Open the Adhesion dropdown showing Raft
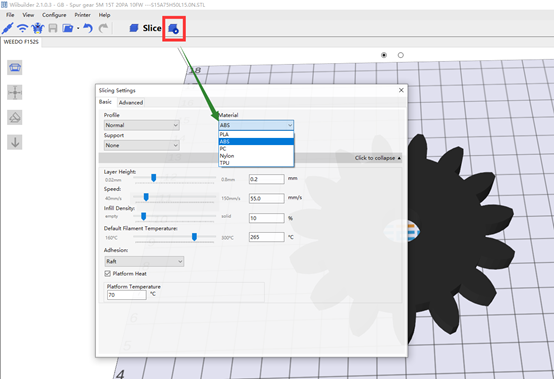554x379 pixels. (144, 261)
